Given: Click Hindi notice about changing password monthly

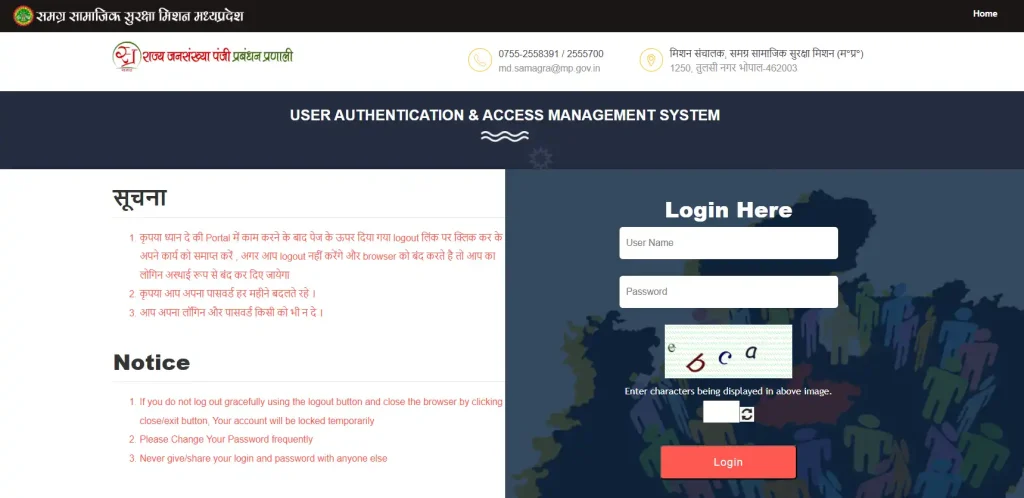Looking at the screenshot, I should tap(228, 294).
